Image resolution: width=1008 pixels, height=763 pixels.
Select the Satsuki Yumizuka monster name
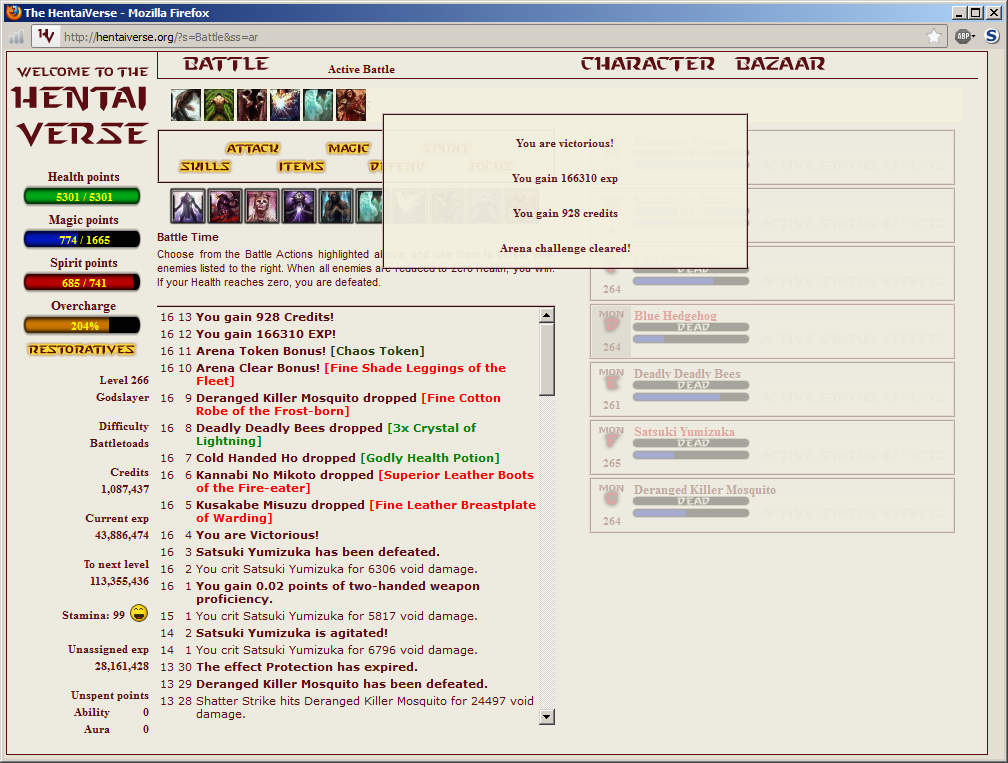click(684, 431)
